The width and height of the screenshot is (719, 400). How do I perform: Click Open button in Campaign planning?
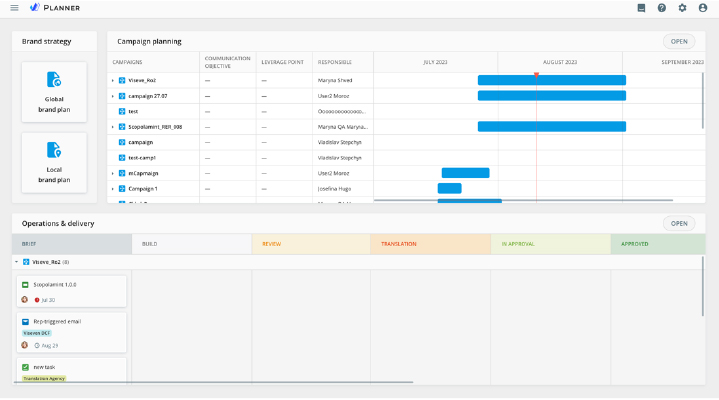click(679, 42)
